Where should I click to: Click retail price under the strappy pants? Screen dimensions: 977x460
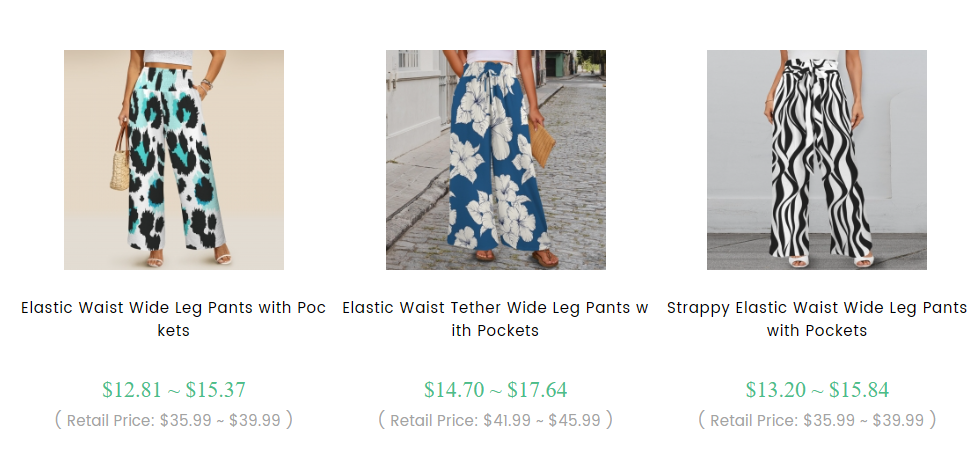click(x=816, y=421)
